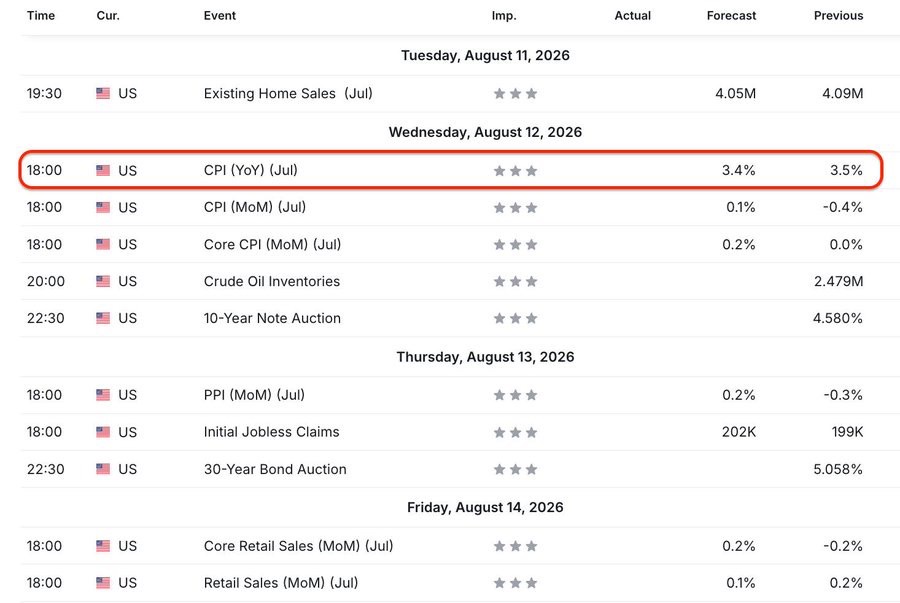Click the US flag beside Crude Oil Inventories

[x=103, y=281]
